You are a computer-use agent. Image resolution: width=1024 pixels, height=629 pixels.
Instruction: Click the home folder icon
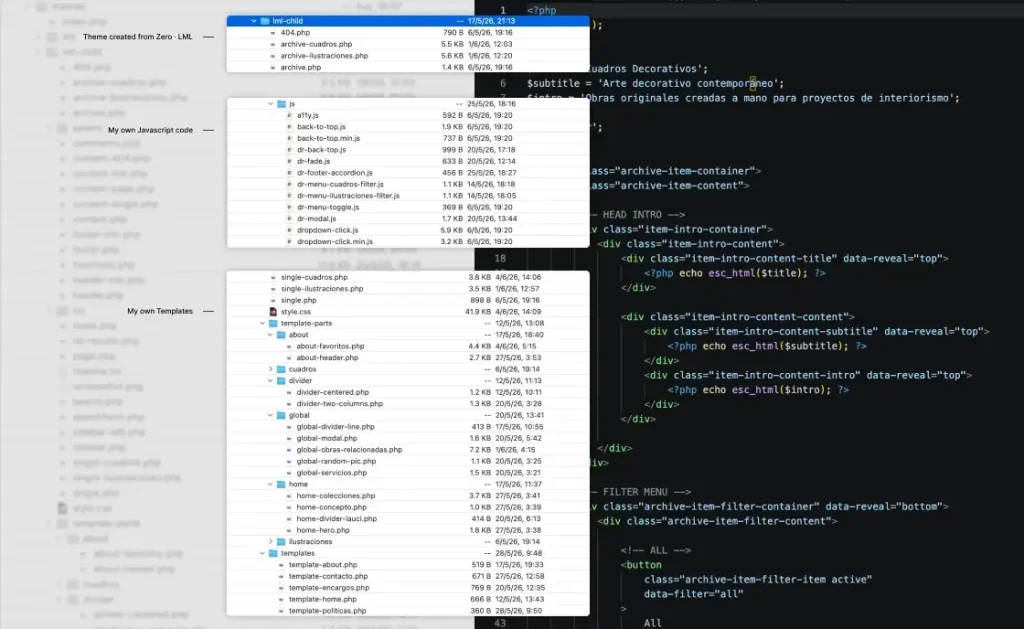pos(281,485)
